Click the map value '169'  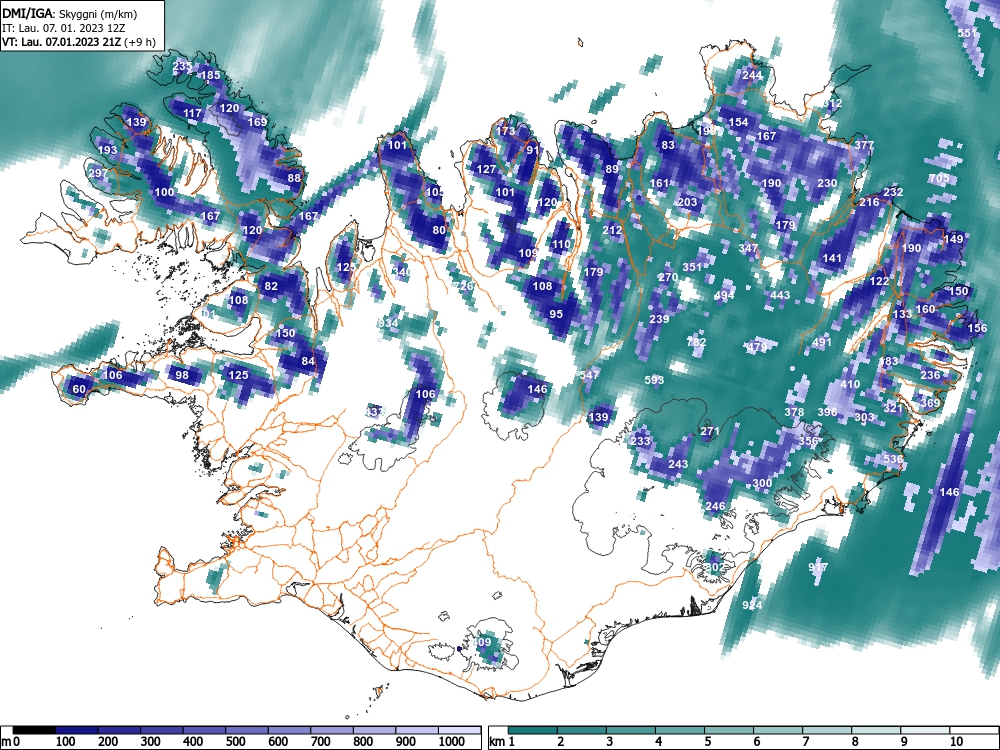coord(257,122)
